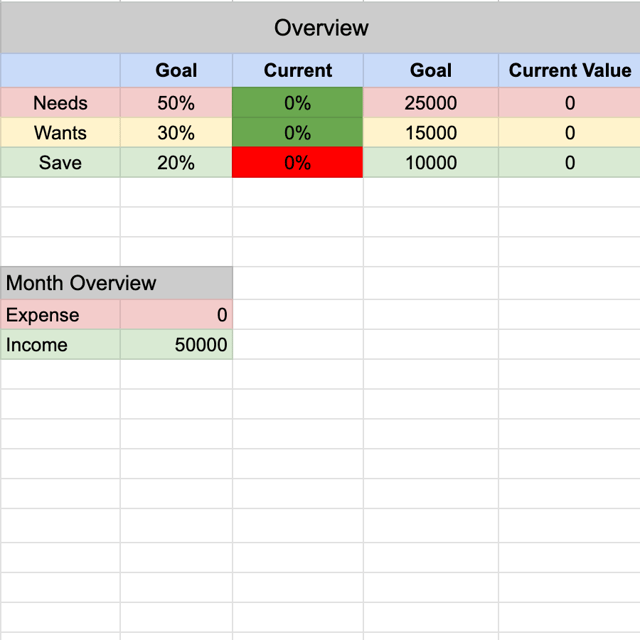Select the 15000 goal value cell
Image resolution: width=640 pixels, height=640 pixels.
coord(431,133)
